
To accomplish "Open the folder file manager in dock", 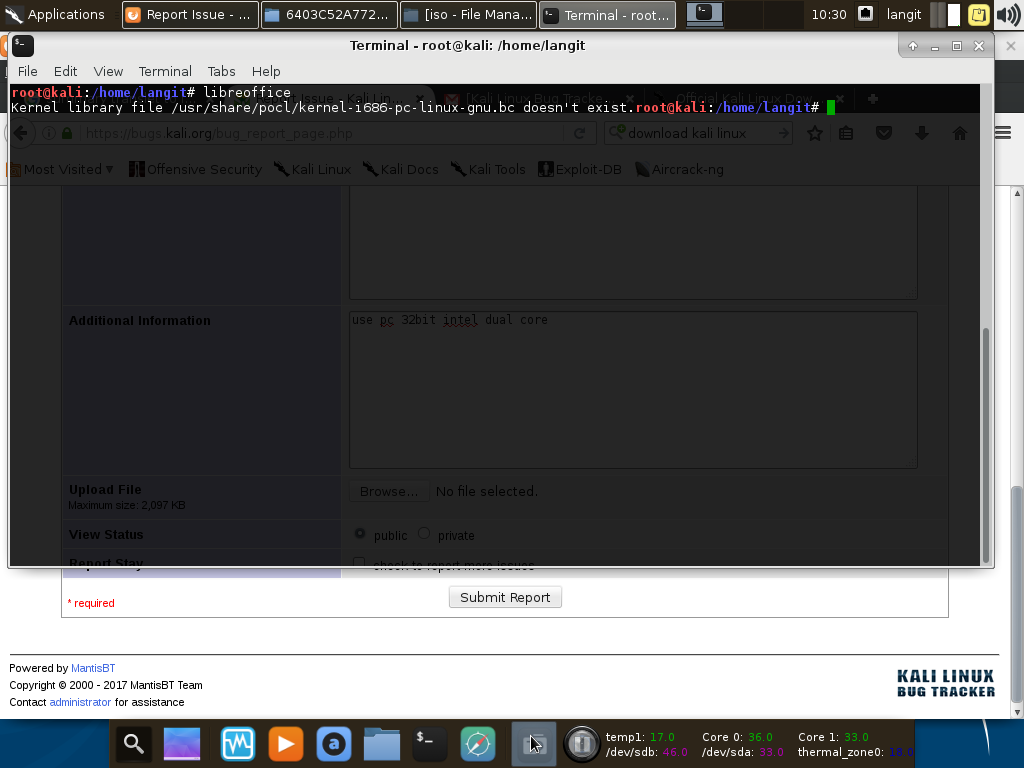I will (382, 744).
